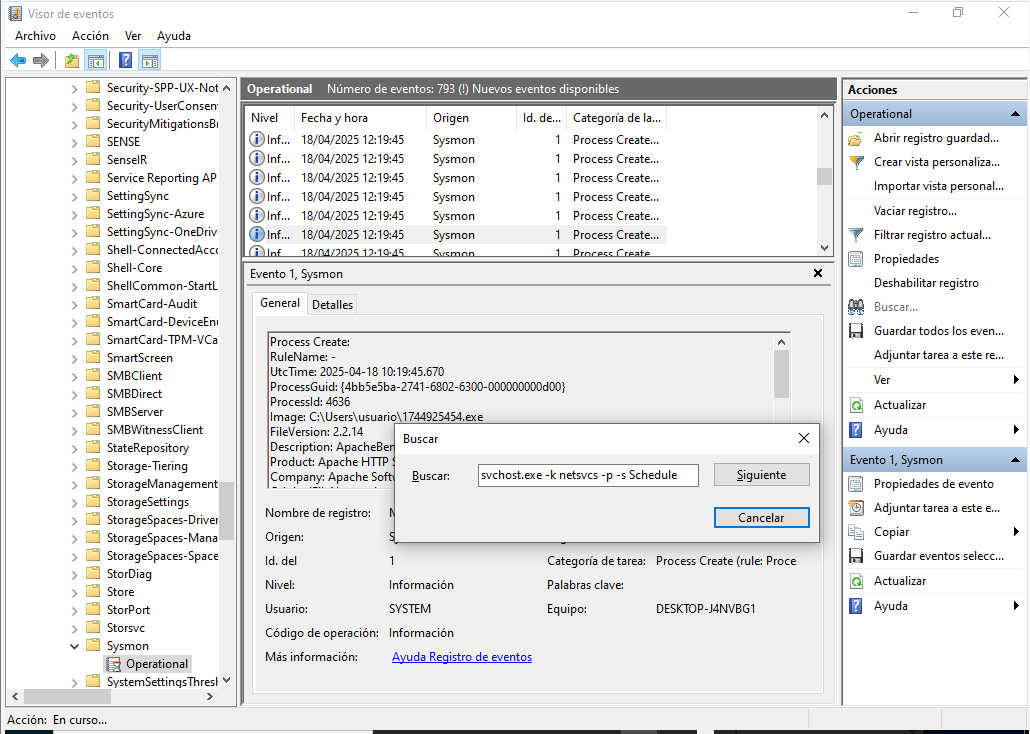Click the Up one level folder icon

[x=72, y=61]
